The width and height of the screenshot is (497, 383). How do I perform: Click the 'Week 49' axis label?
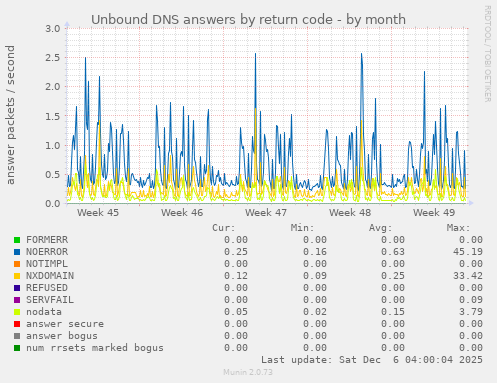click(x=434, y=213)
